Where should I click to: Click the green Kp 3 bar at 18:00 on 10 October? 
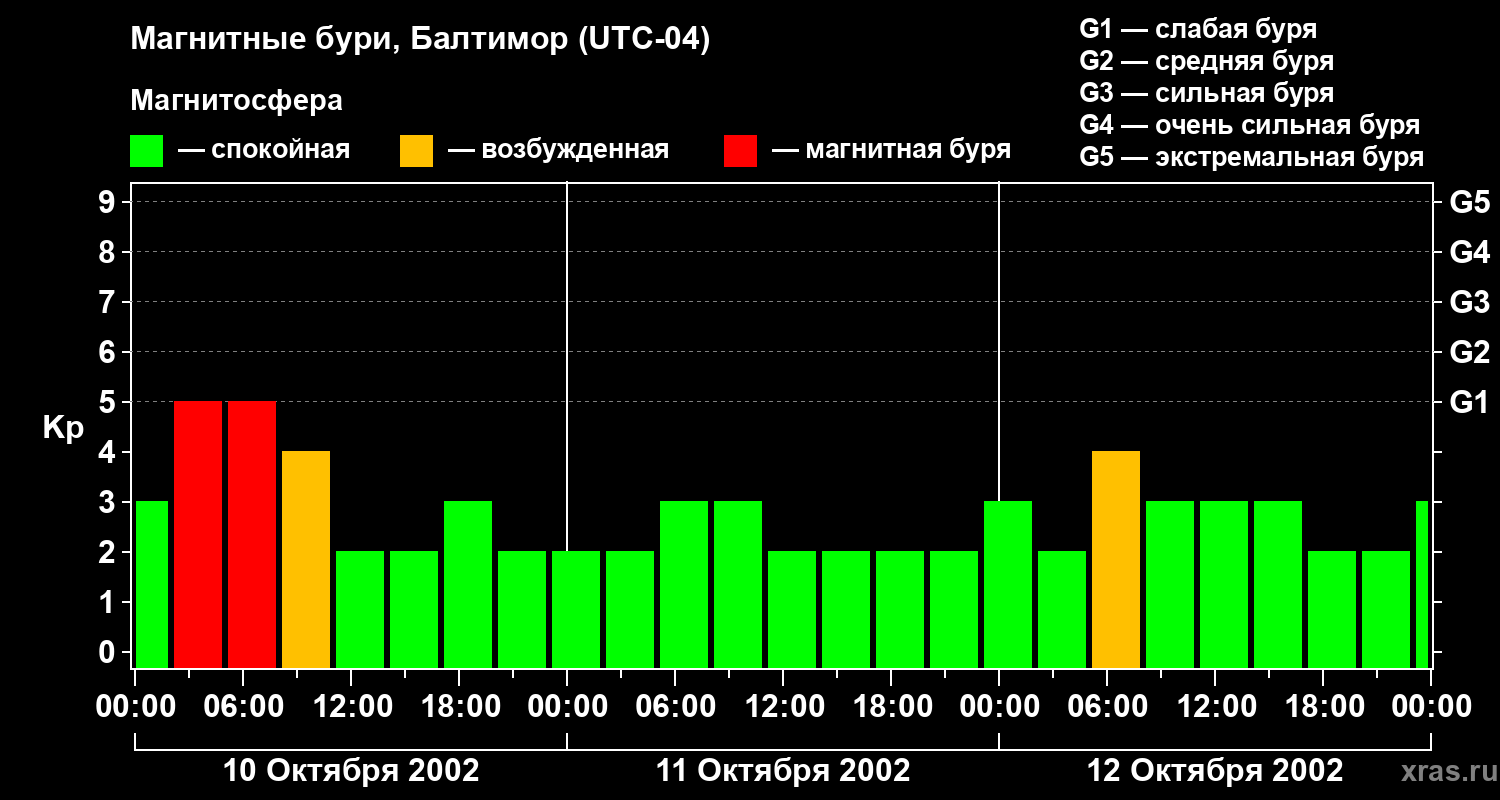[x=468, y=585]
